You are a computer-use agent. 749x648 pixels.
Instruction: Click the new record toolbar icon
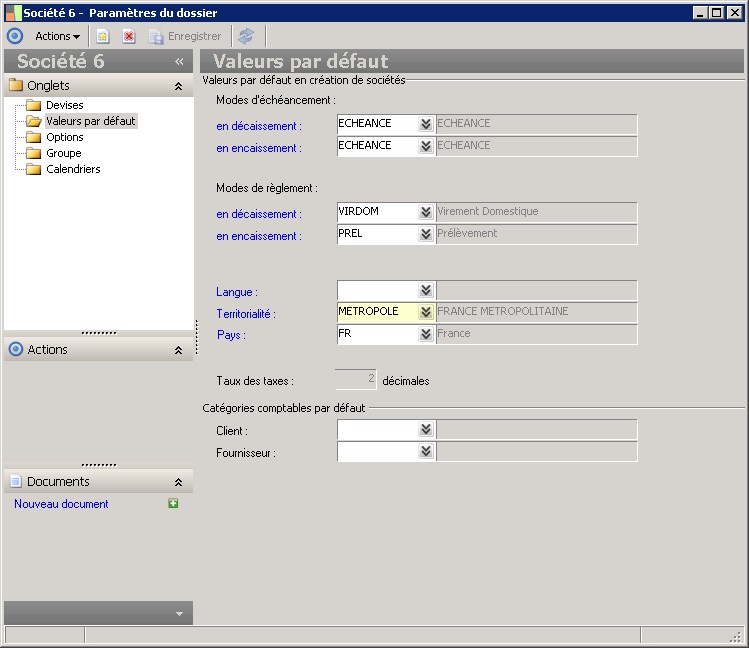coord(103,36)
